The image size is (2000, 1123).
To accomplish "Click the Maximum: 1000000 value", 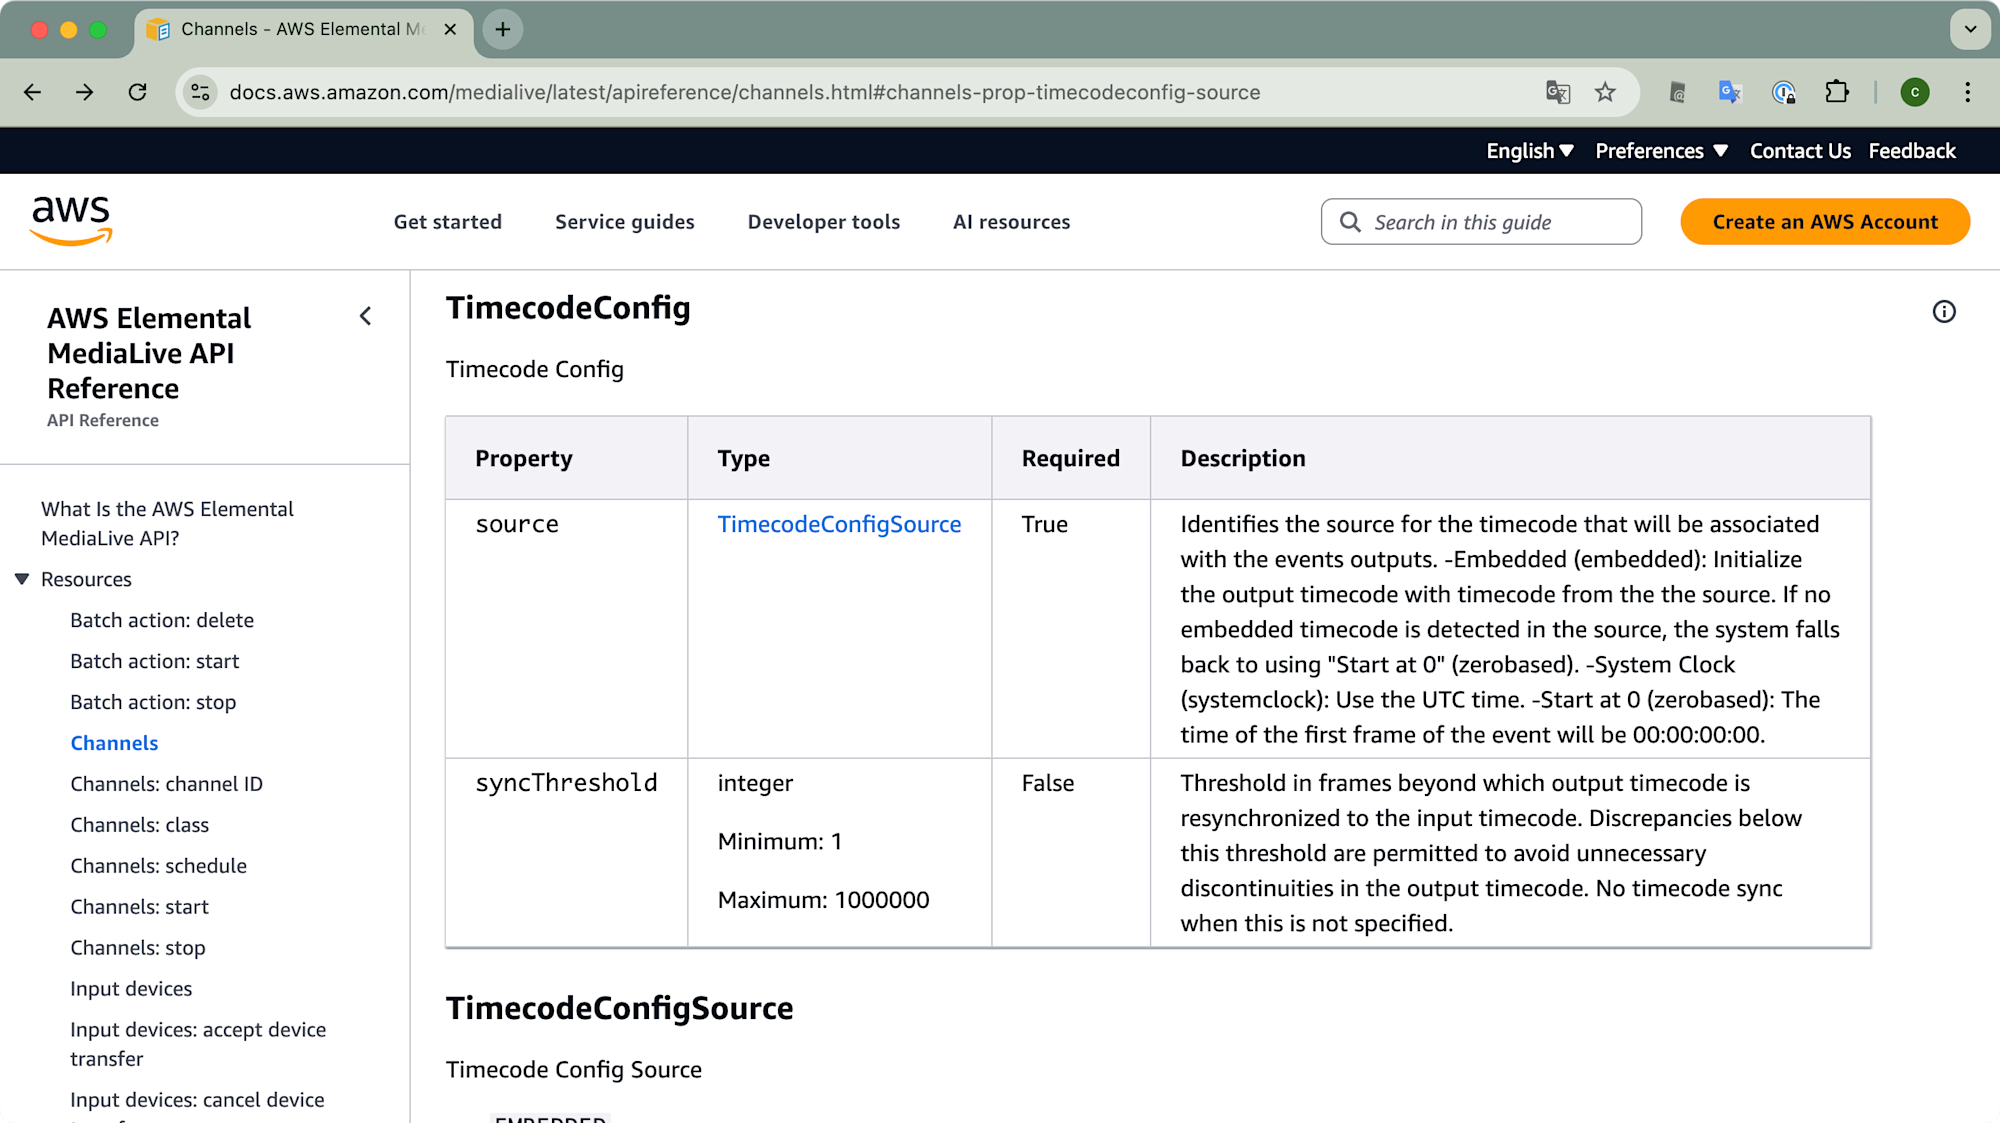I will (824, 900).
